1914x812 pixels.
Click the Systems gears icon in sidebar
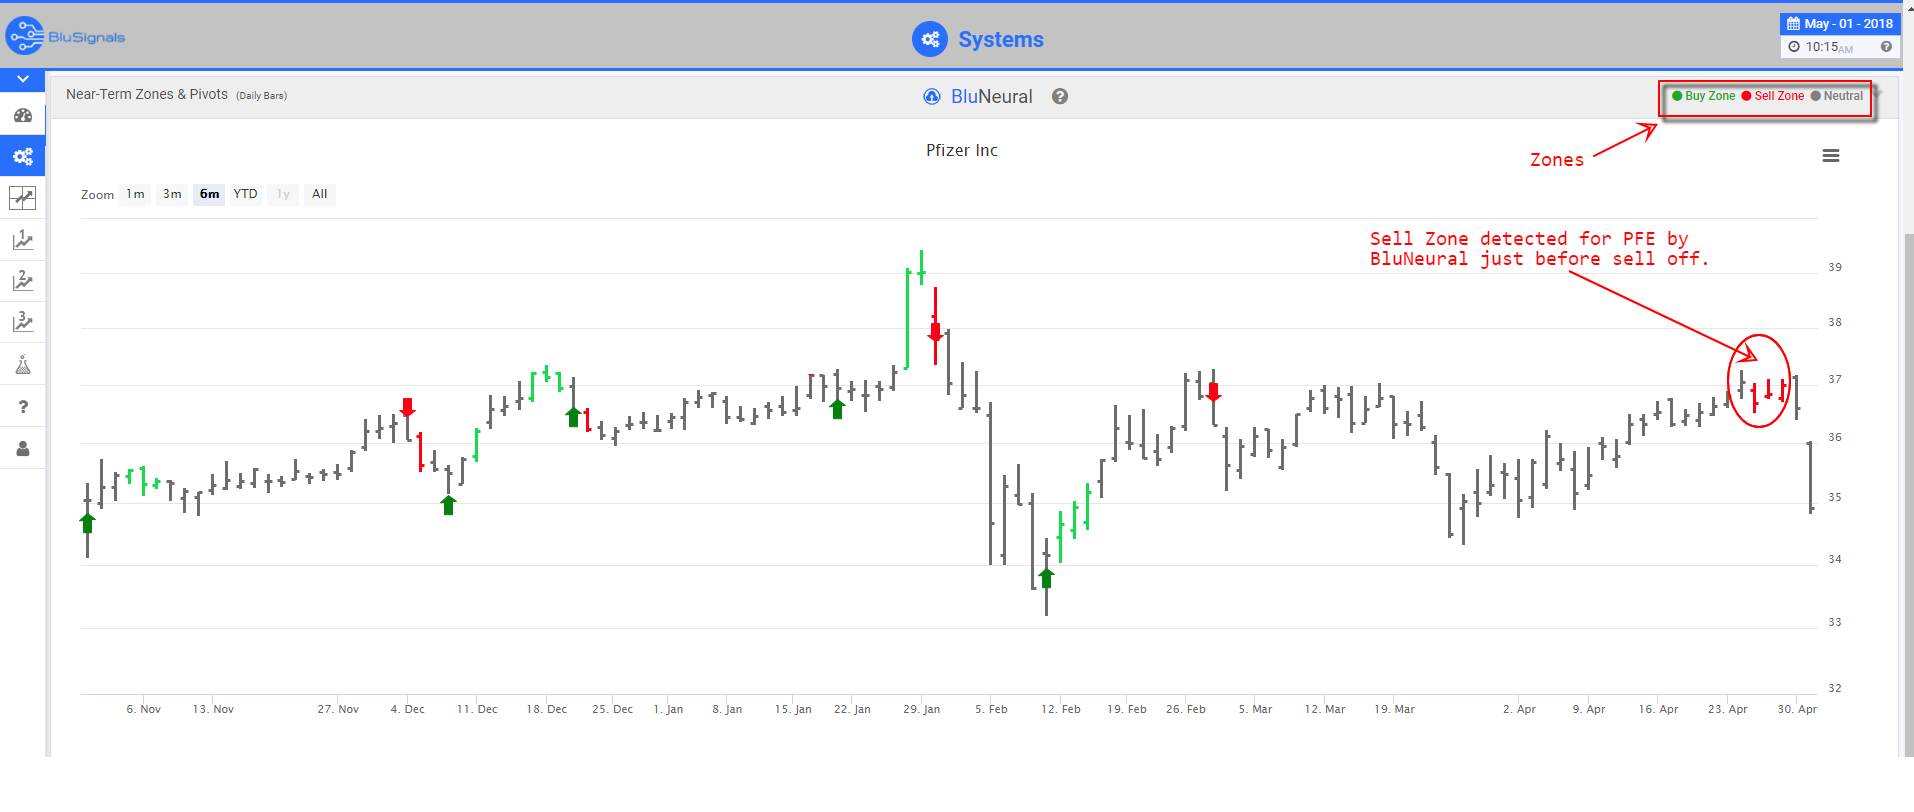22,157
